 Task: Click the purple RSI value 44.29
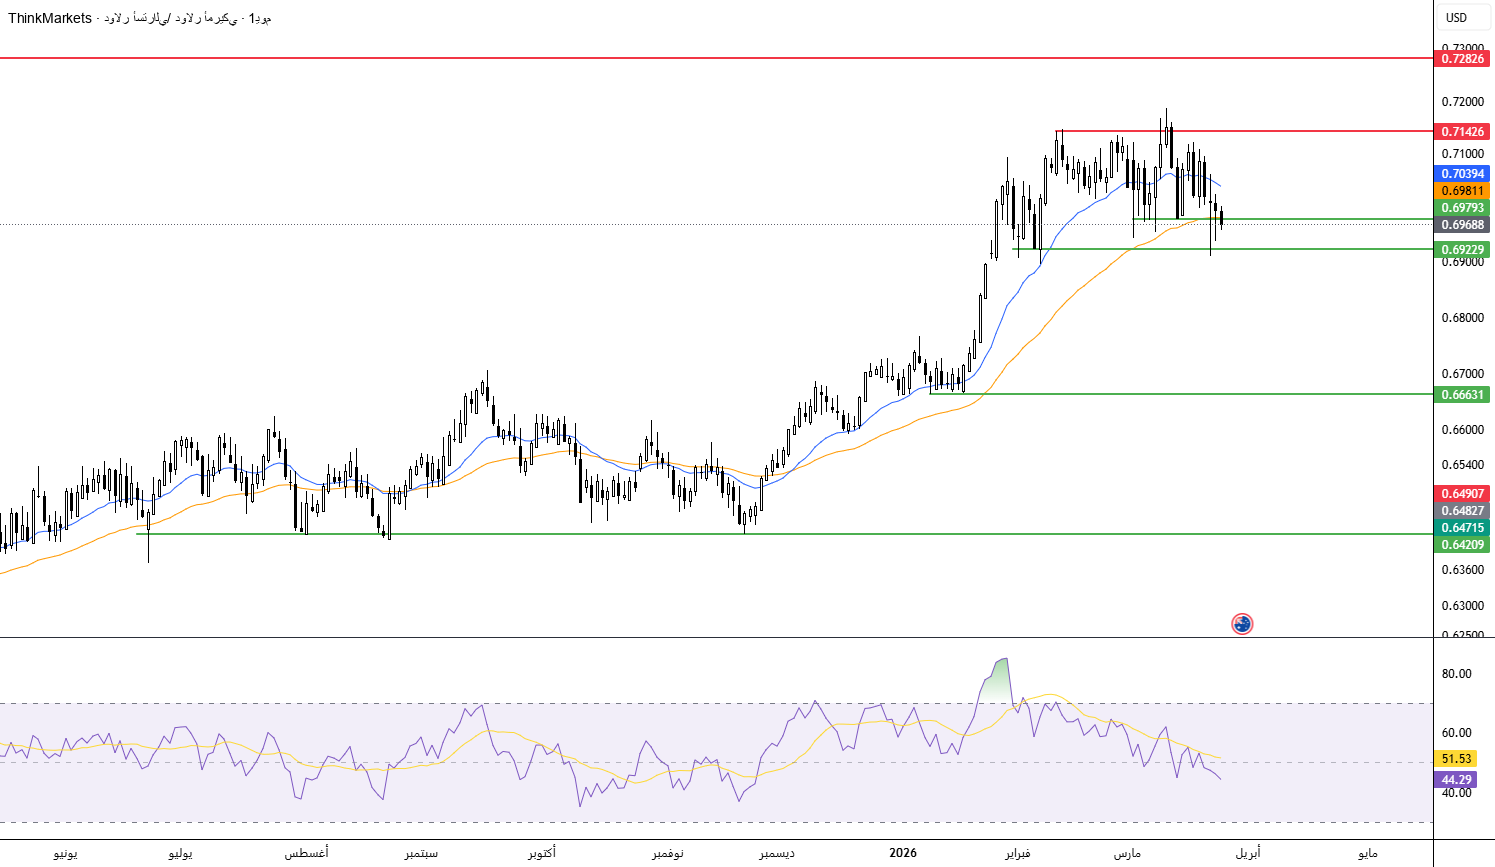(x=1455, y=780)
